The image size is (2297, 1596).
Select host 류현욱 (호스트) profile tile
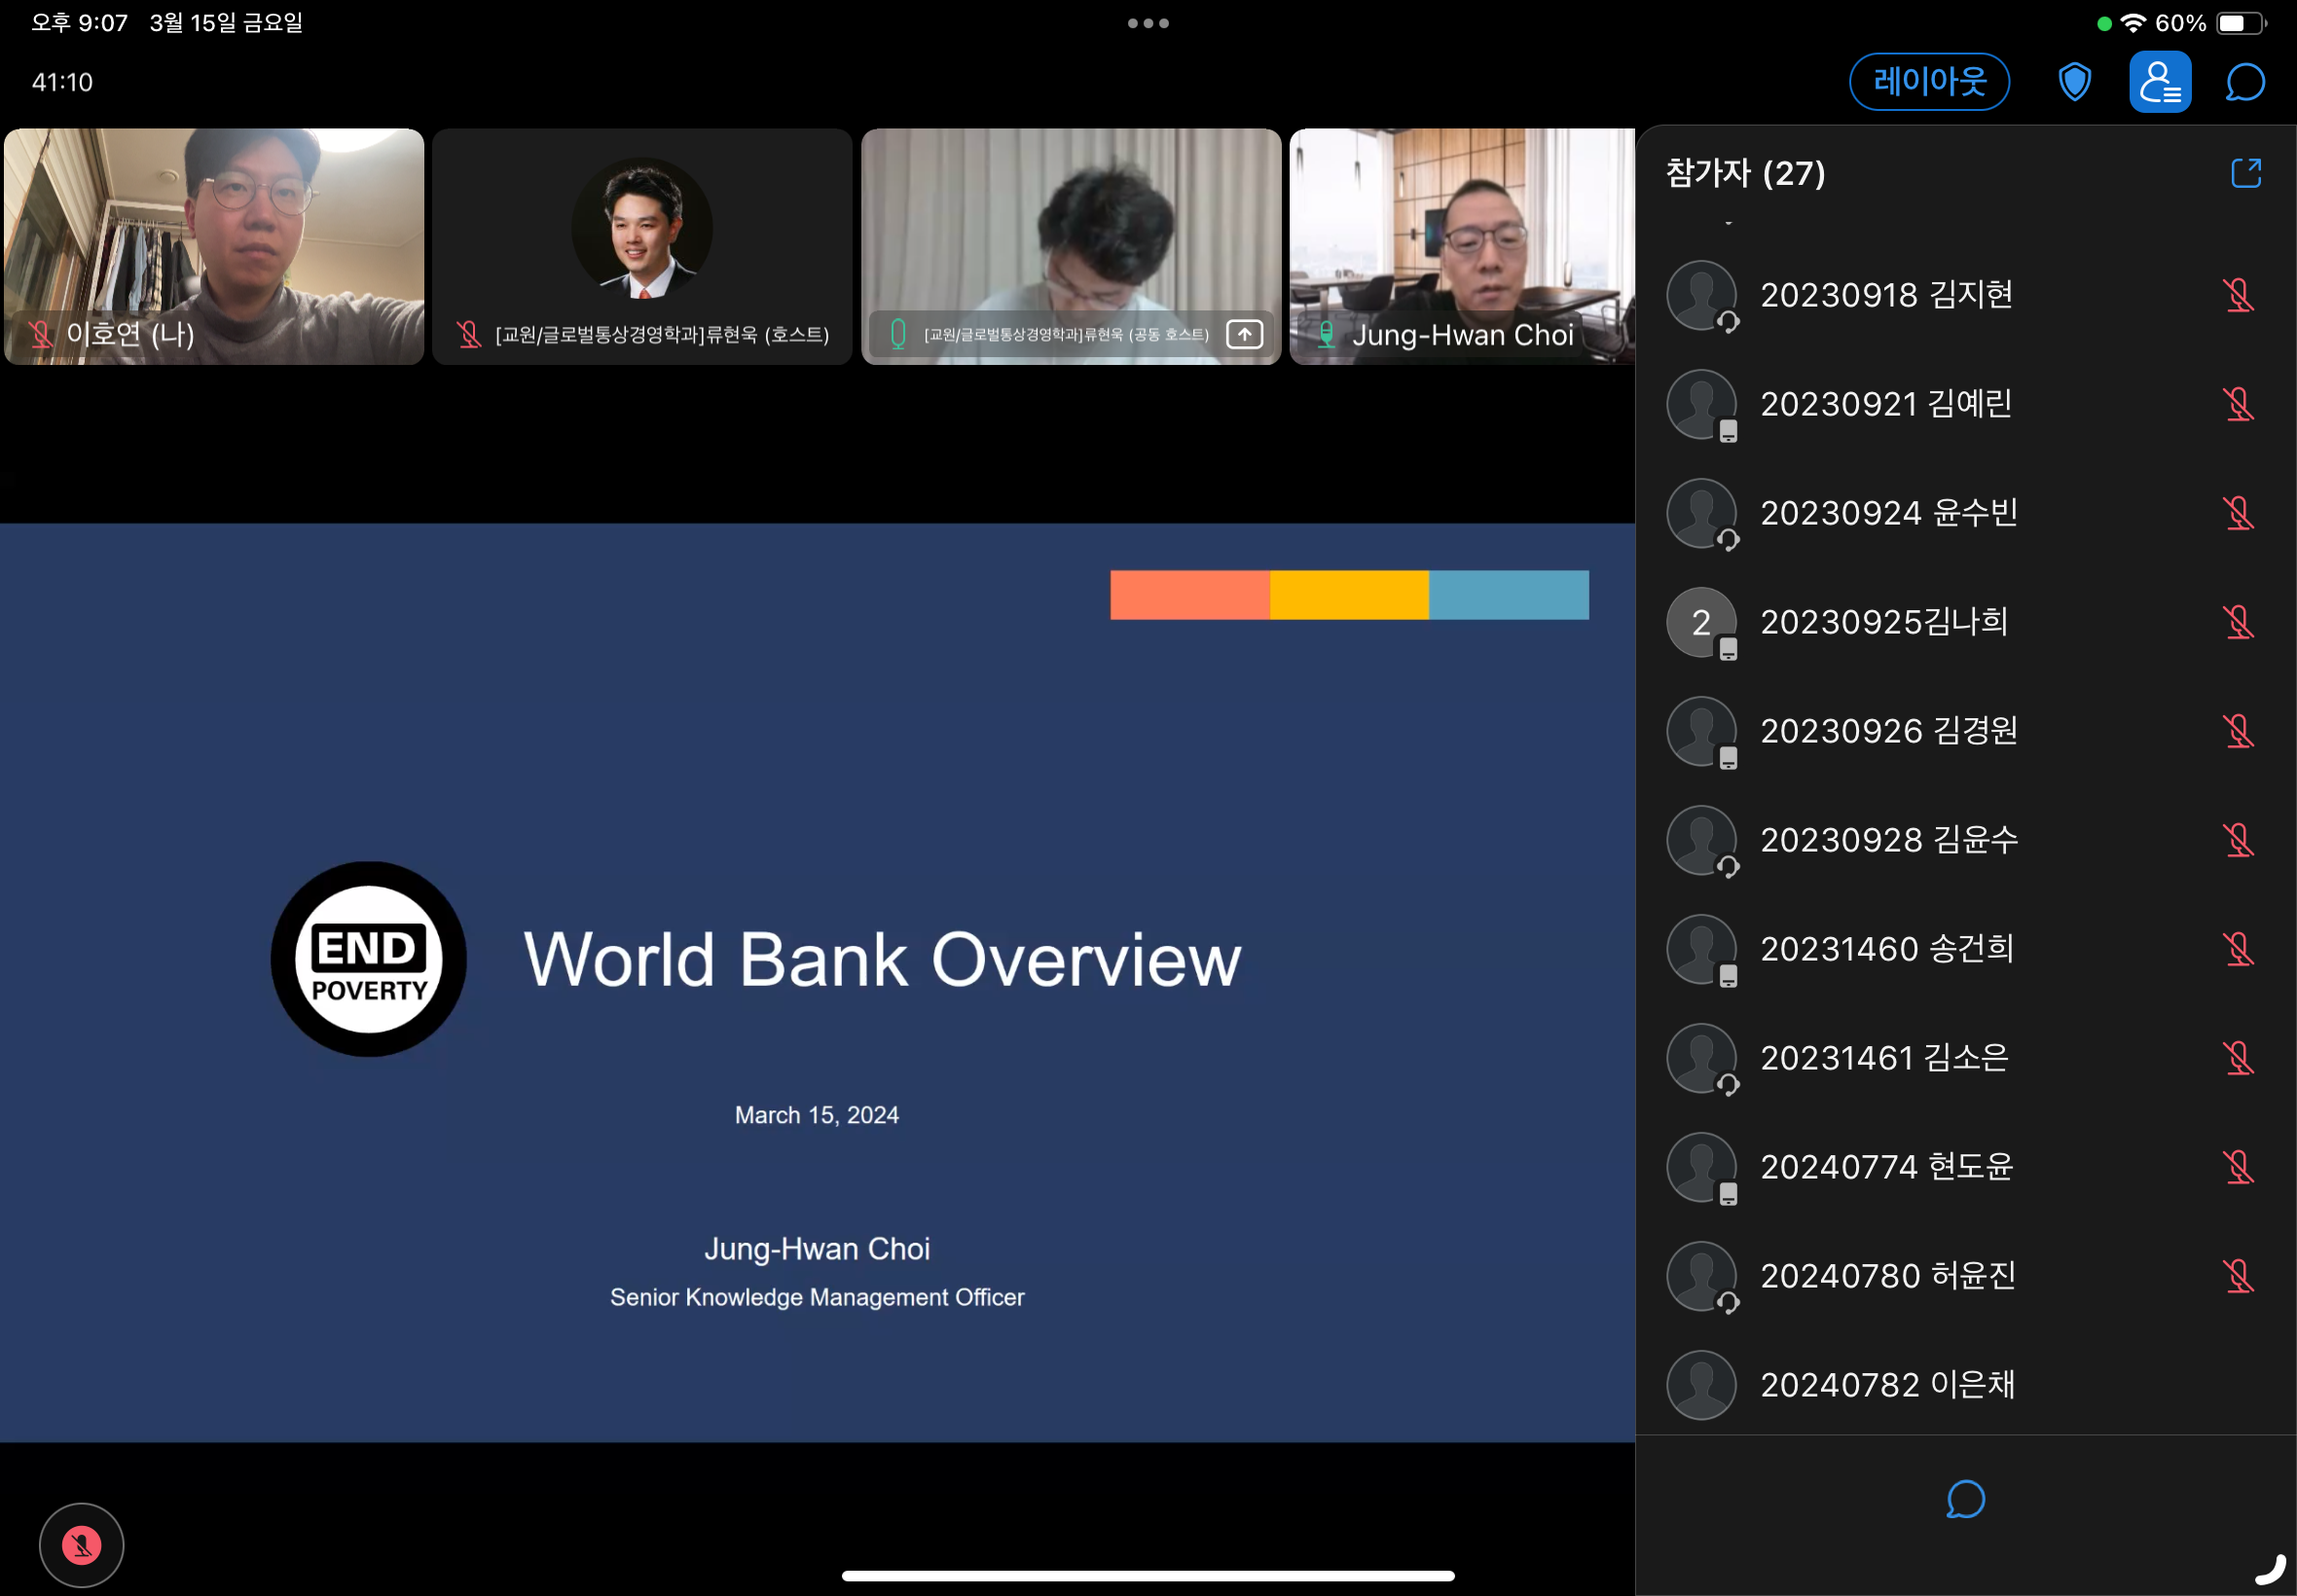pyautogui.click(x=642, y=246)
